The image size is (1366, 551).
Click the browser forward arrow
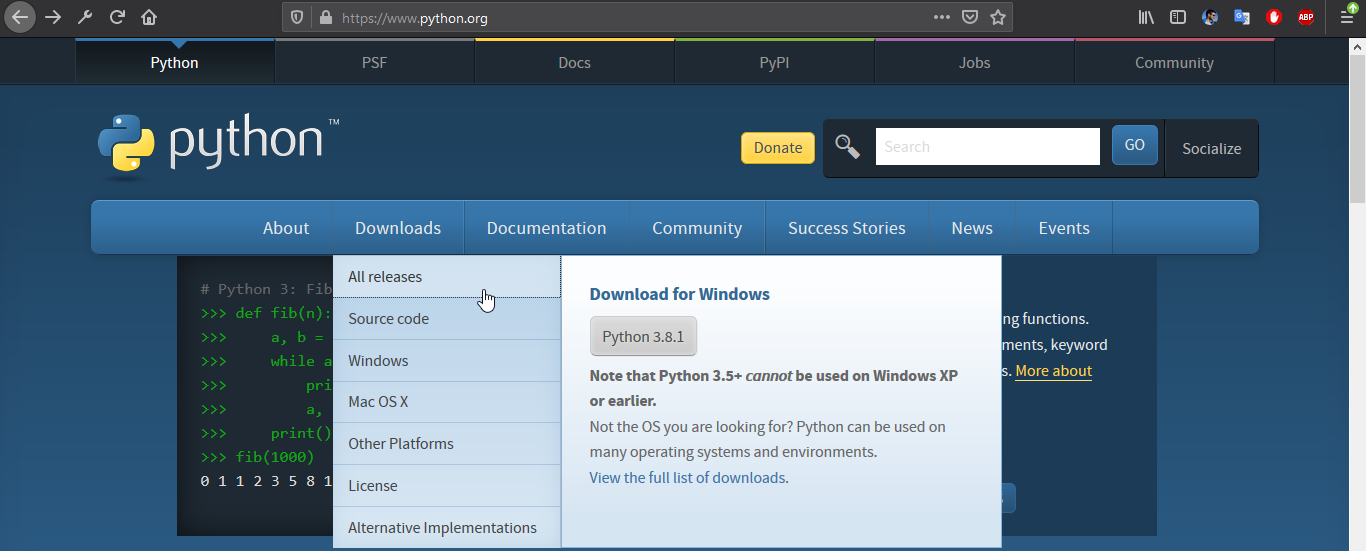tap(53, 17)
